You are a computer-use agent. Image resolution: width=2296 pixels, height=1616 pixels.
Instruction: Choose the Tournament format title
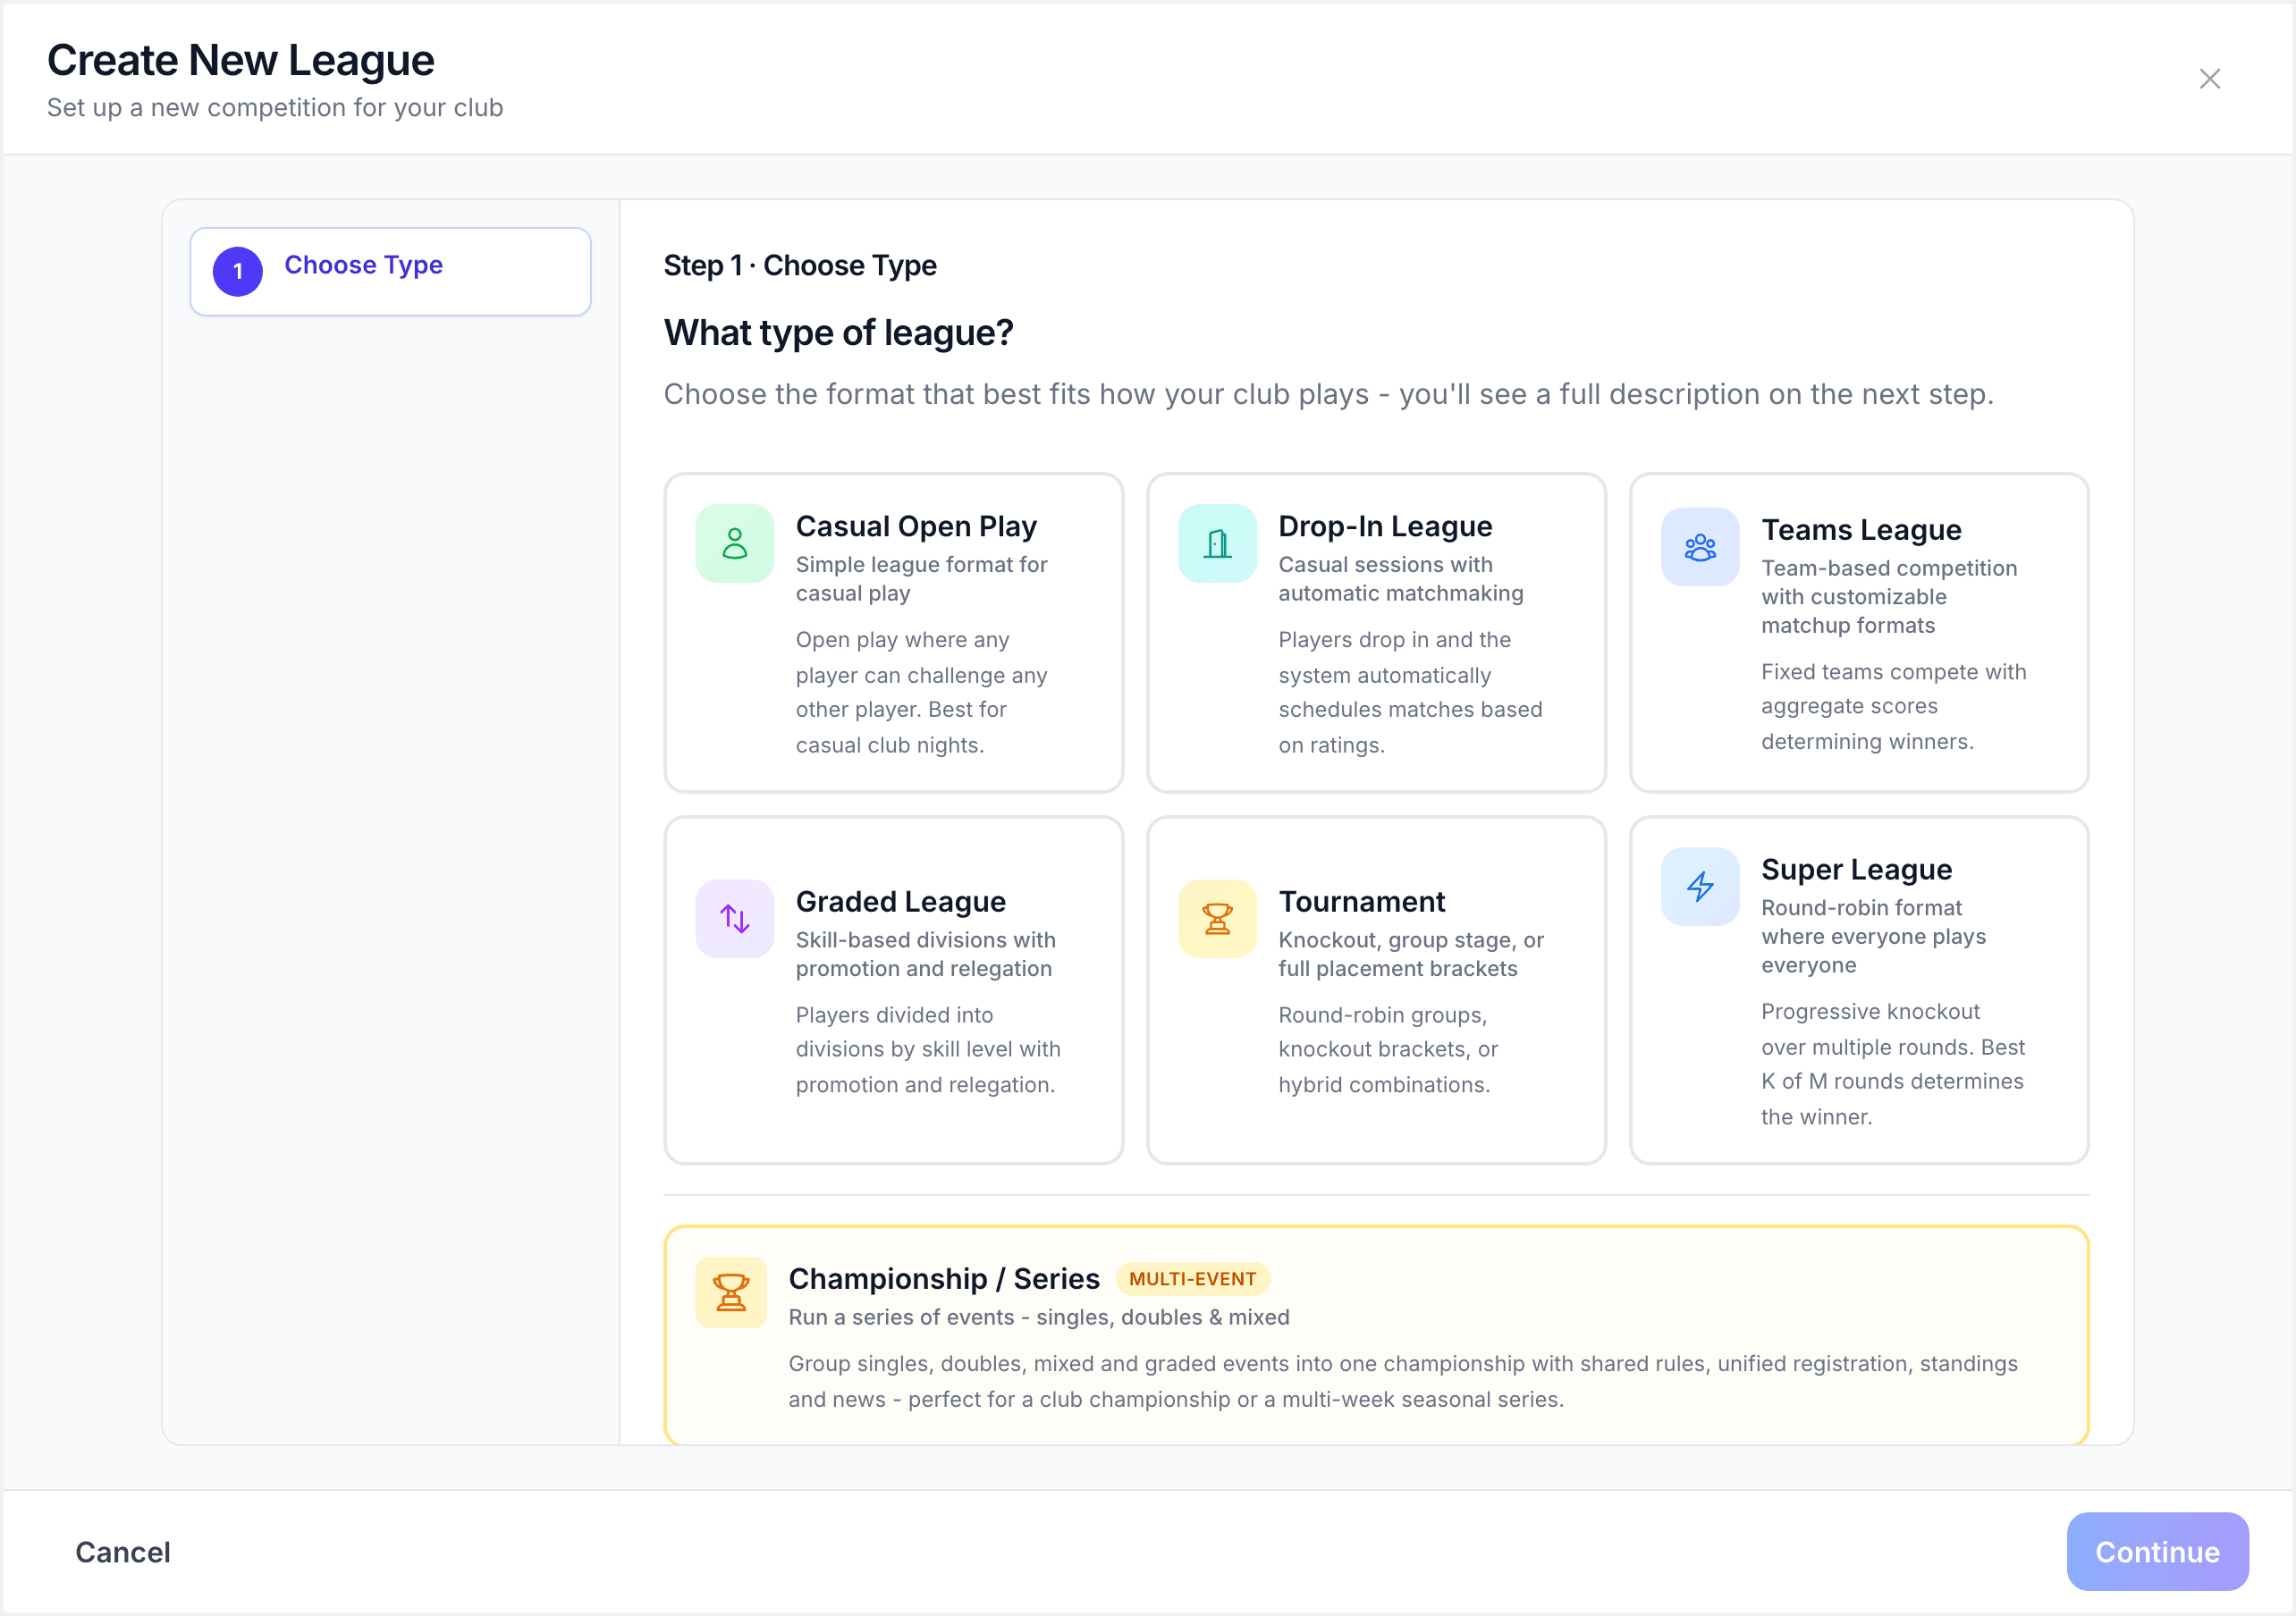coord(1361,901)
